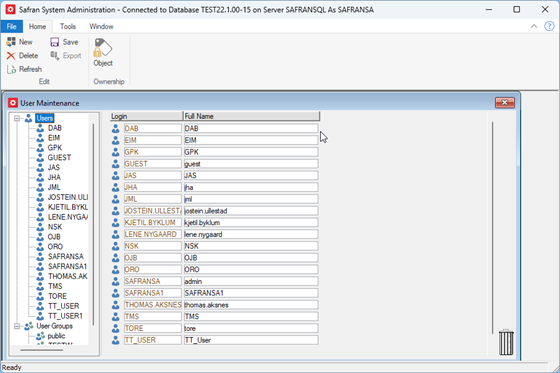Image resolution: width=560 pixels, height=373 pixels.
Task: Click the Users root node icon in tree
Action: point(29,118)
